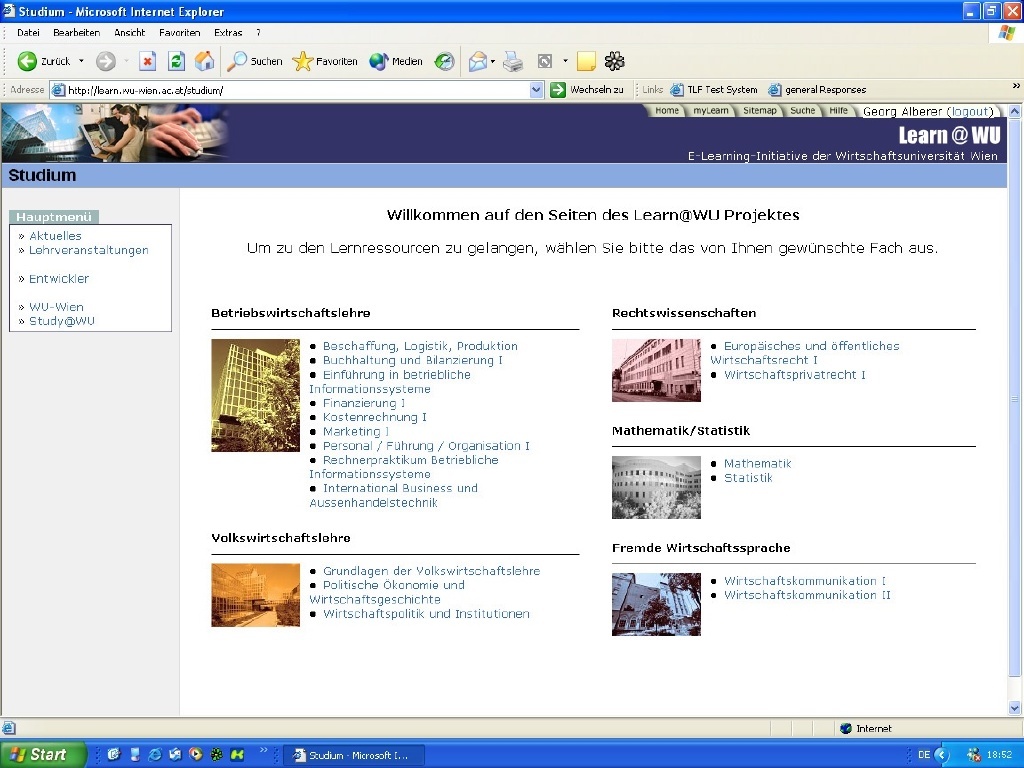Viewport: 1024px width, 768px height.
Task: Expand the address bar dropdown arrow
Action: [x=537, y=90]
